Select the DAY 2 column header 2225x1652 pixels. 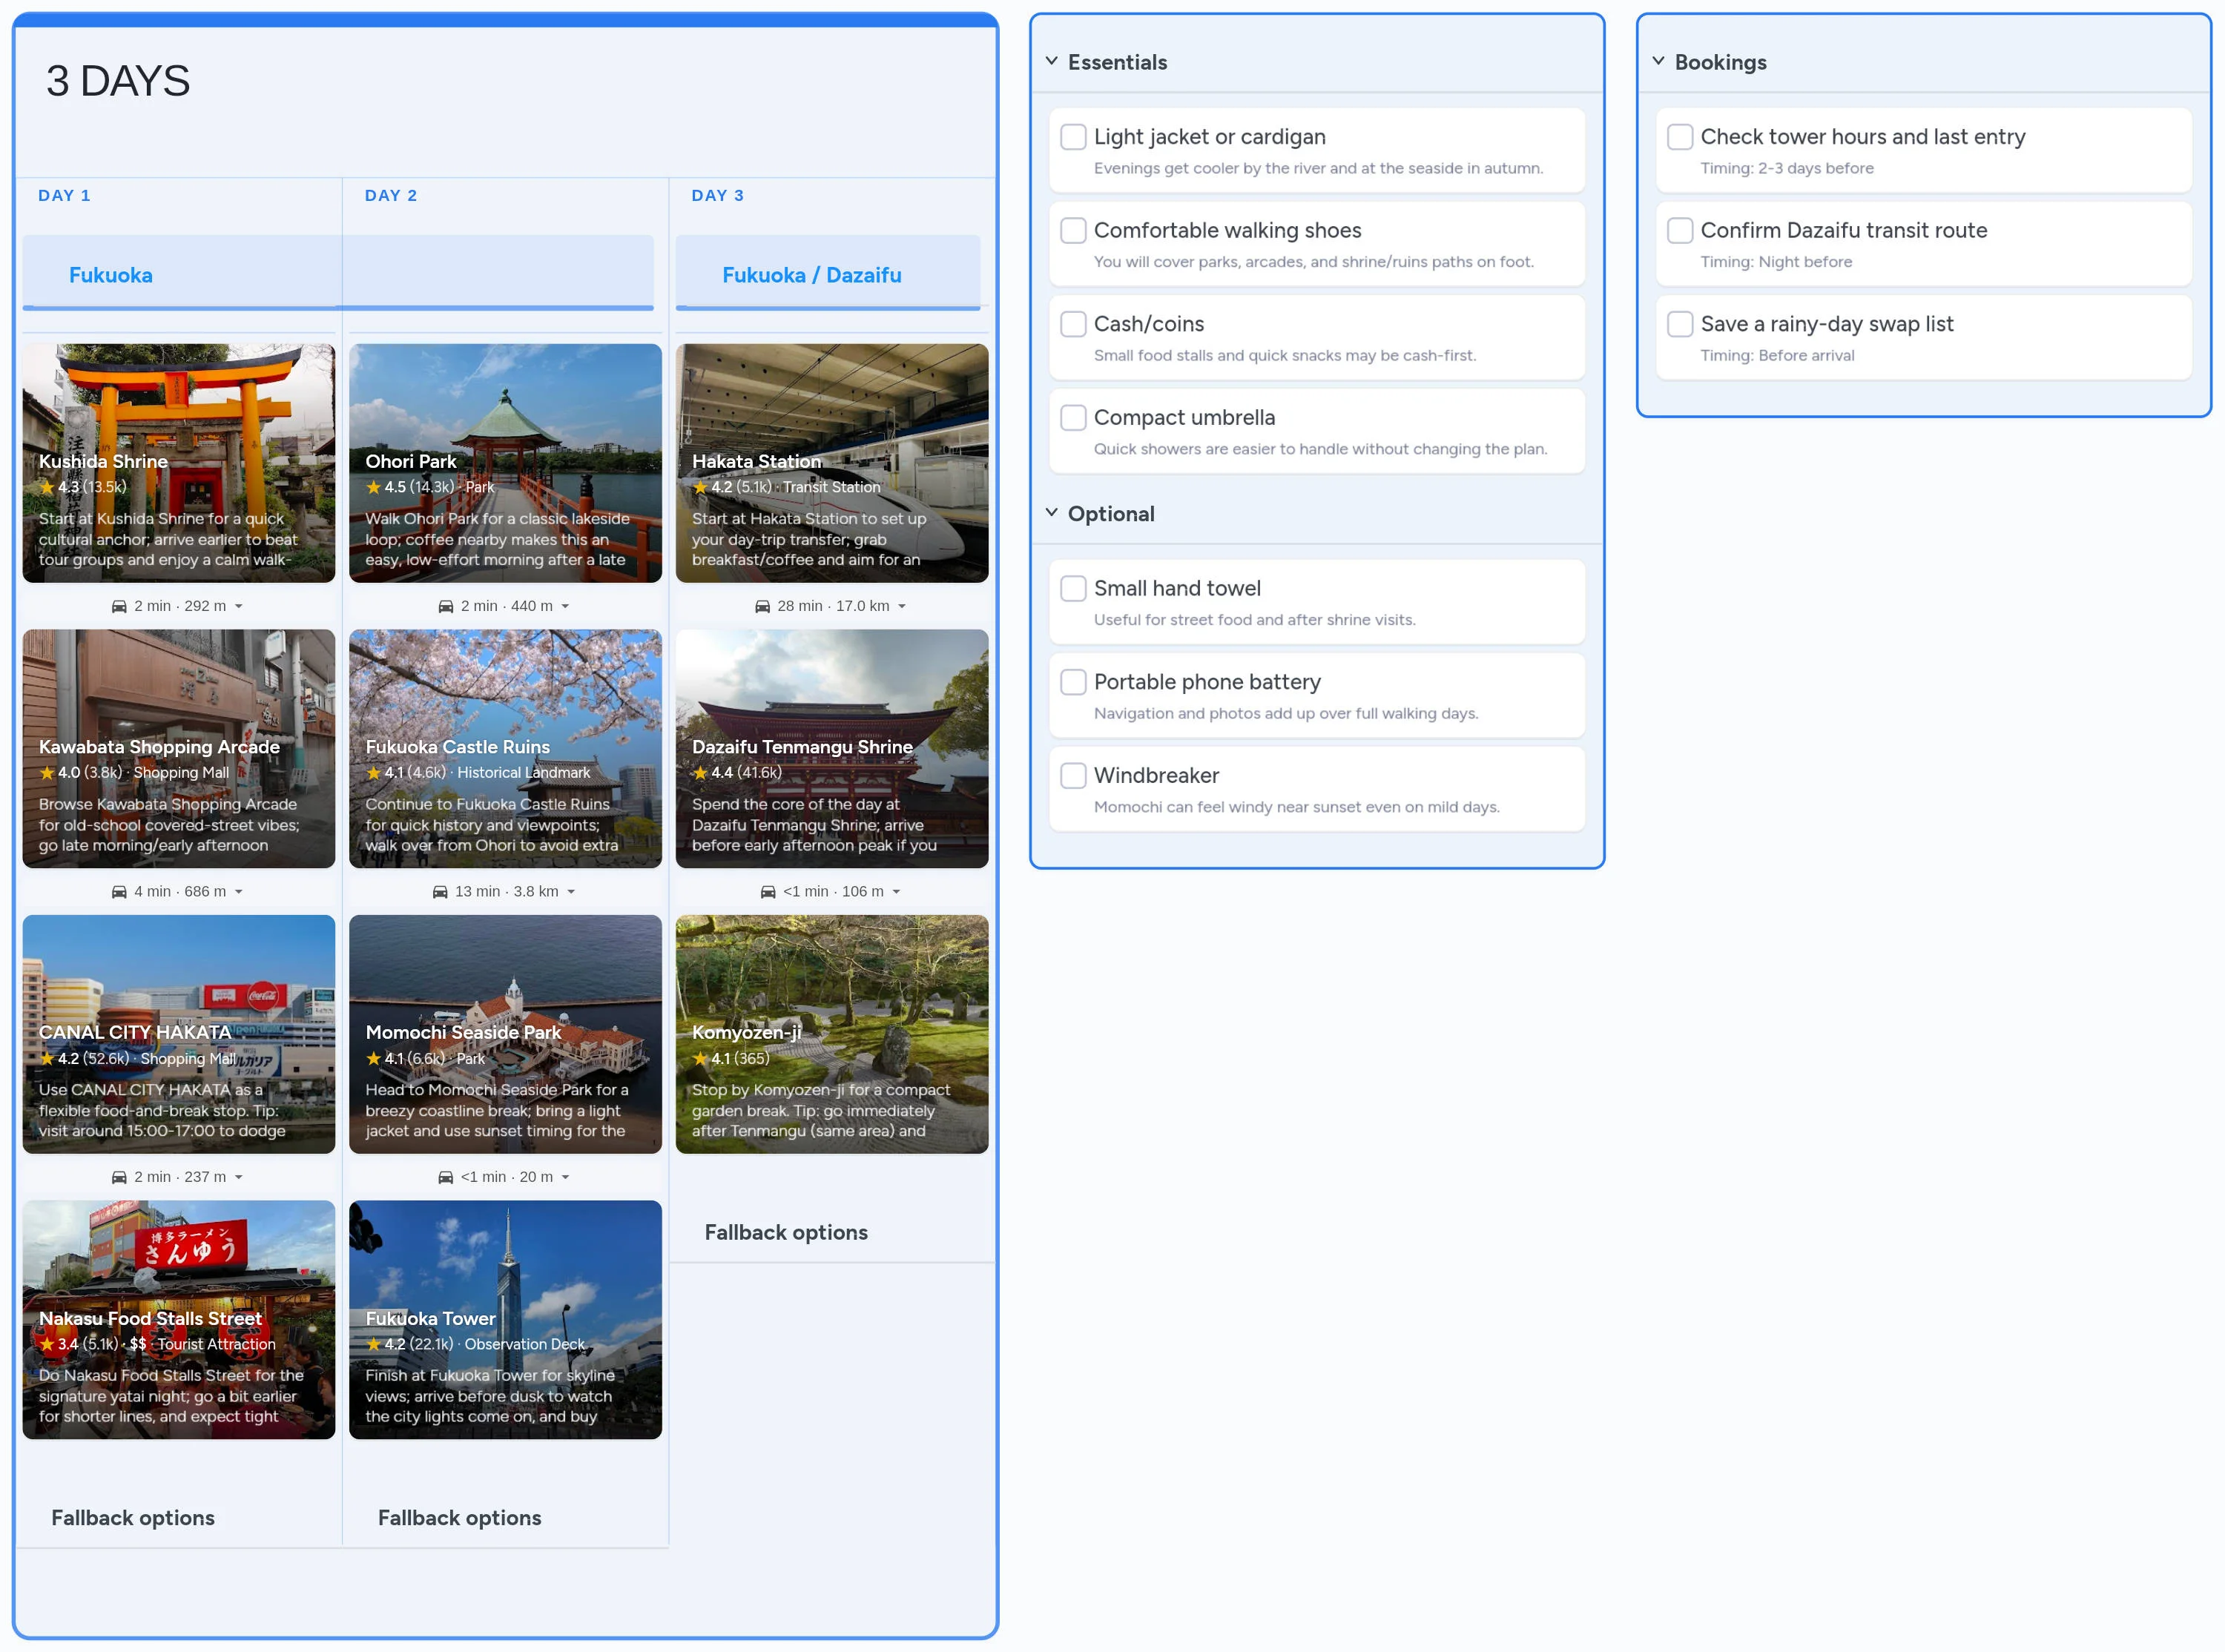[391, 196]
